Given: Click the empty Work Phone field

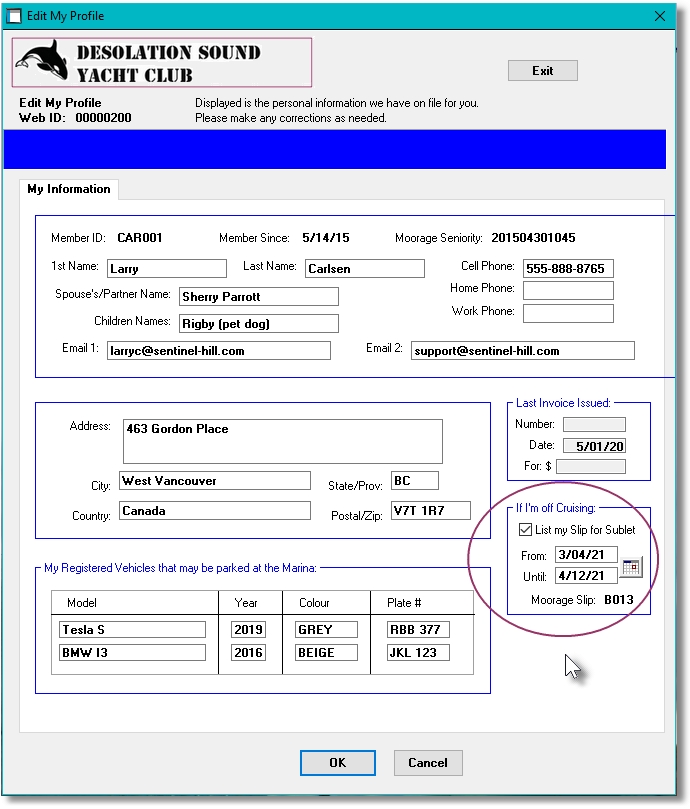Looking at the screenshot, I should (x=568, y=313).
